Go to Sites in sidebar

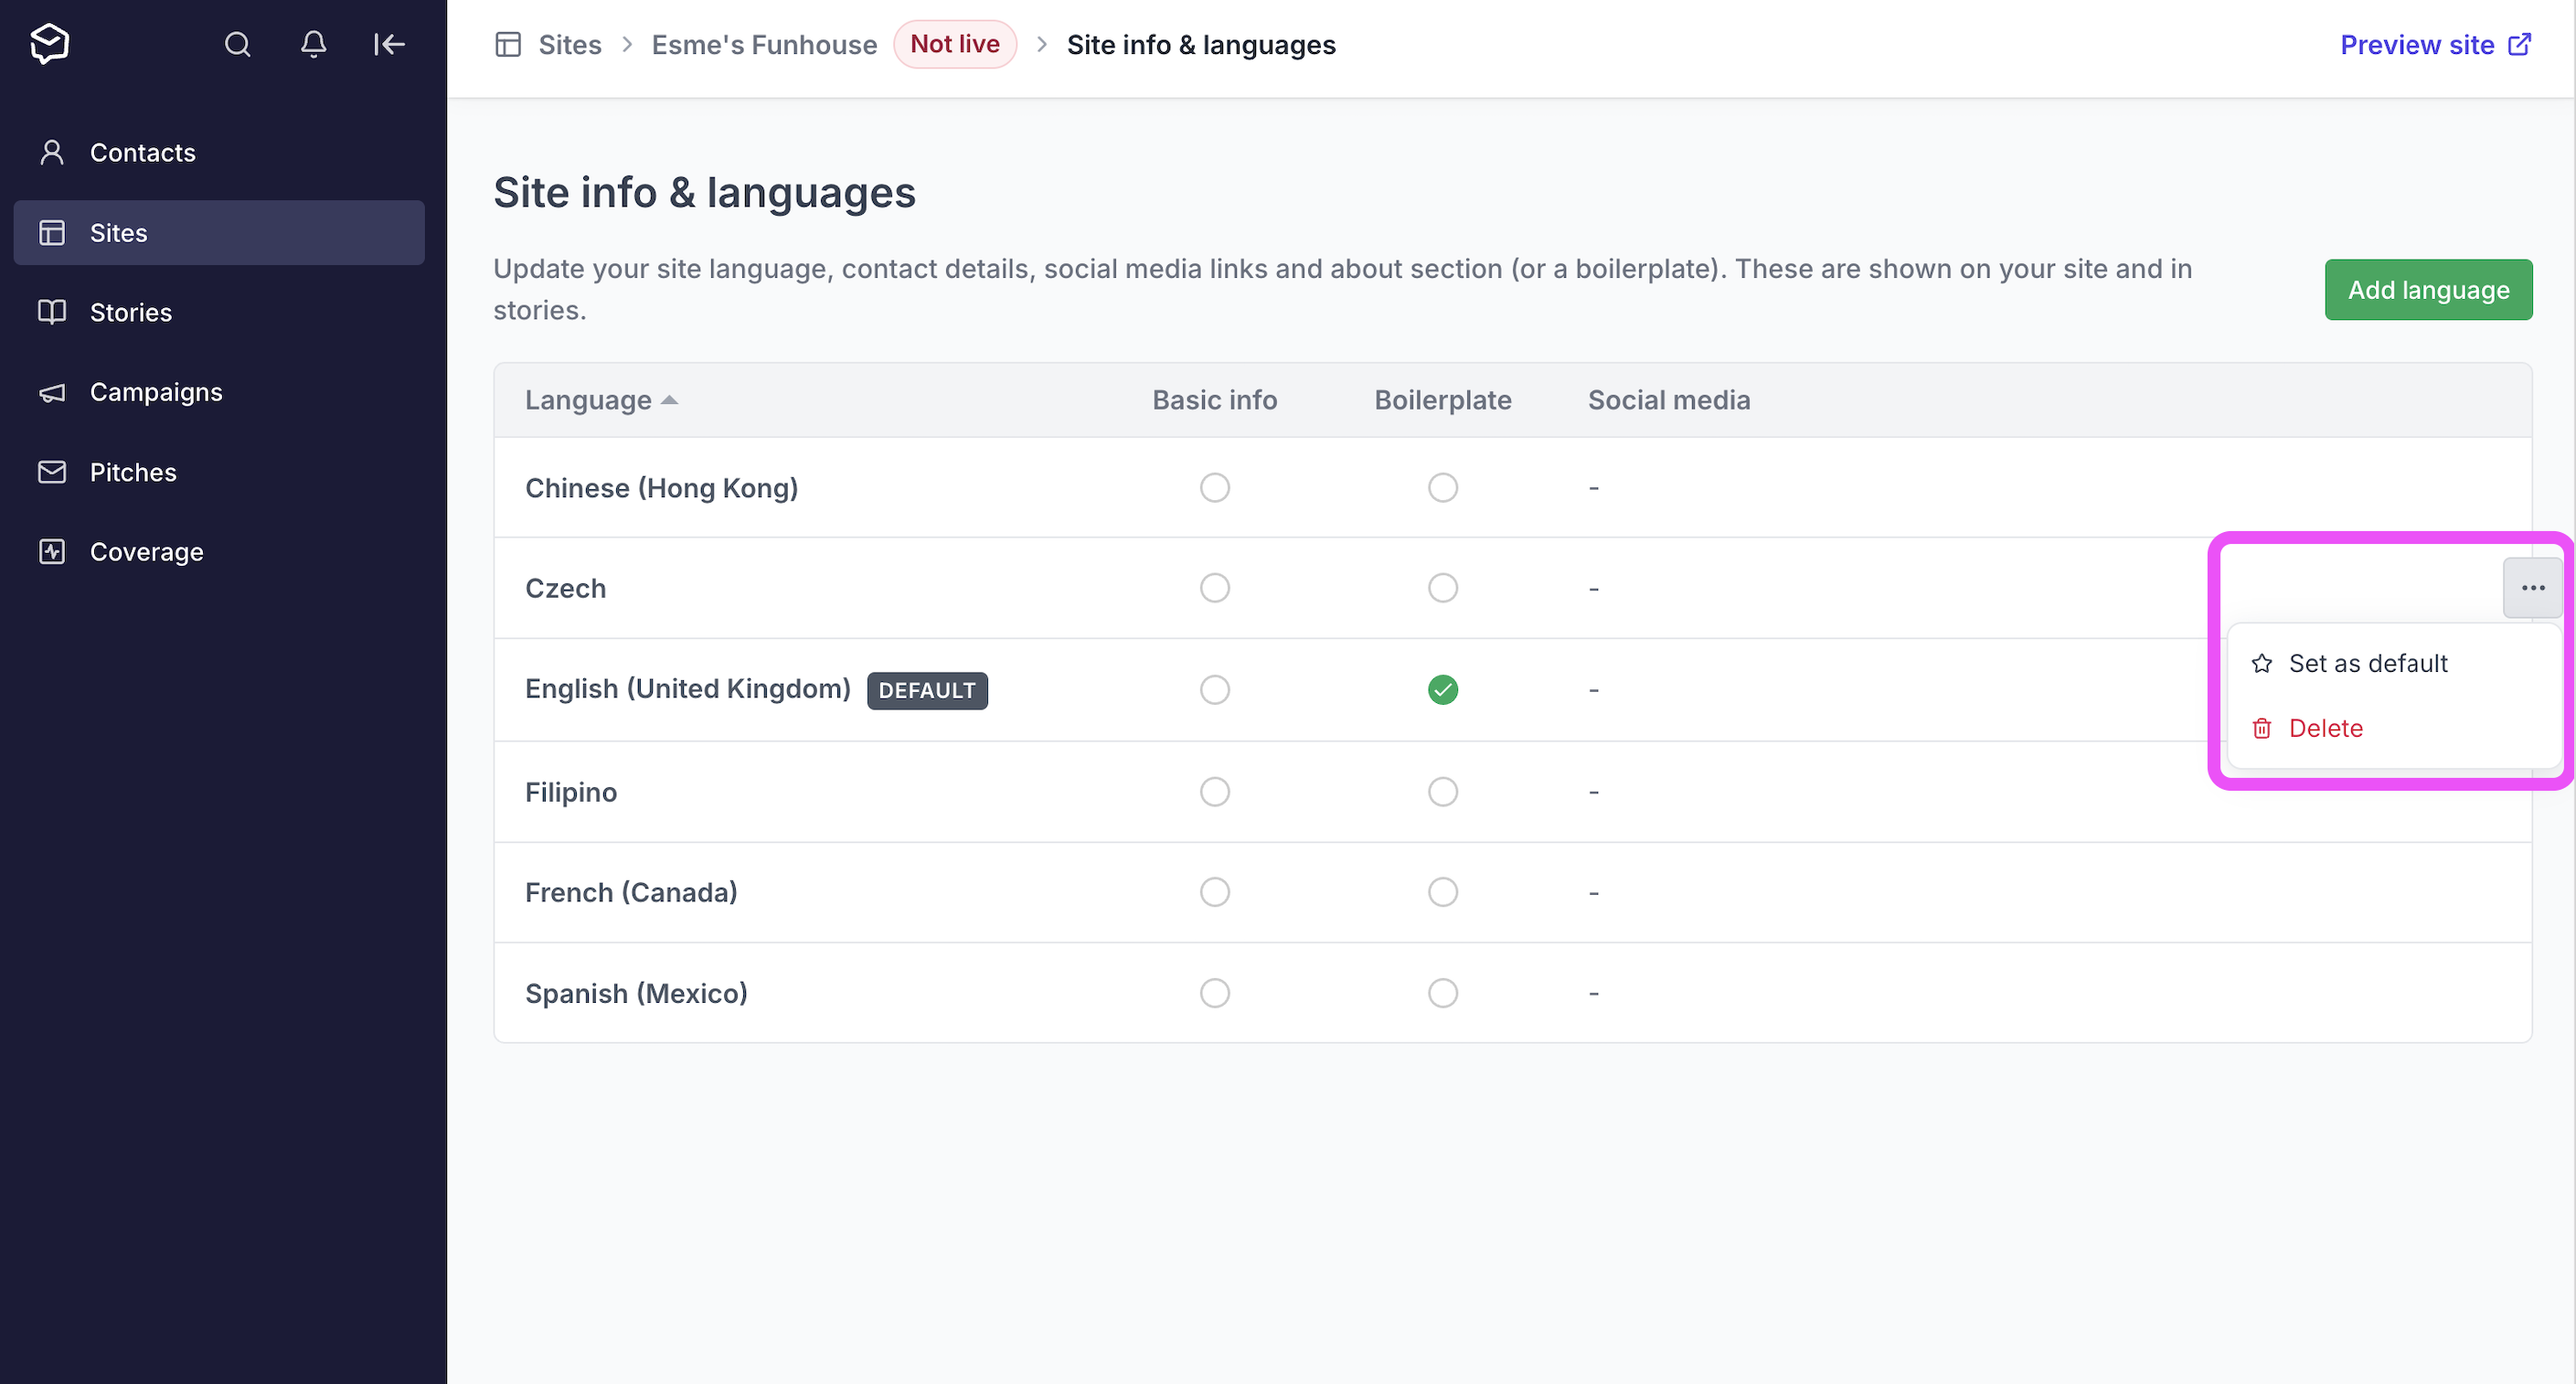[x=219, y=232]
